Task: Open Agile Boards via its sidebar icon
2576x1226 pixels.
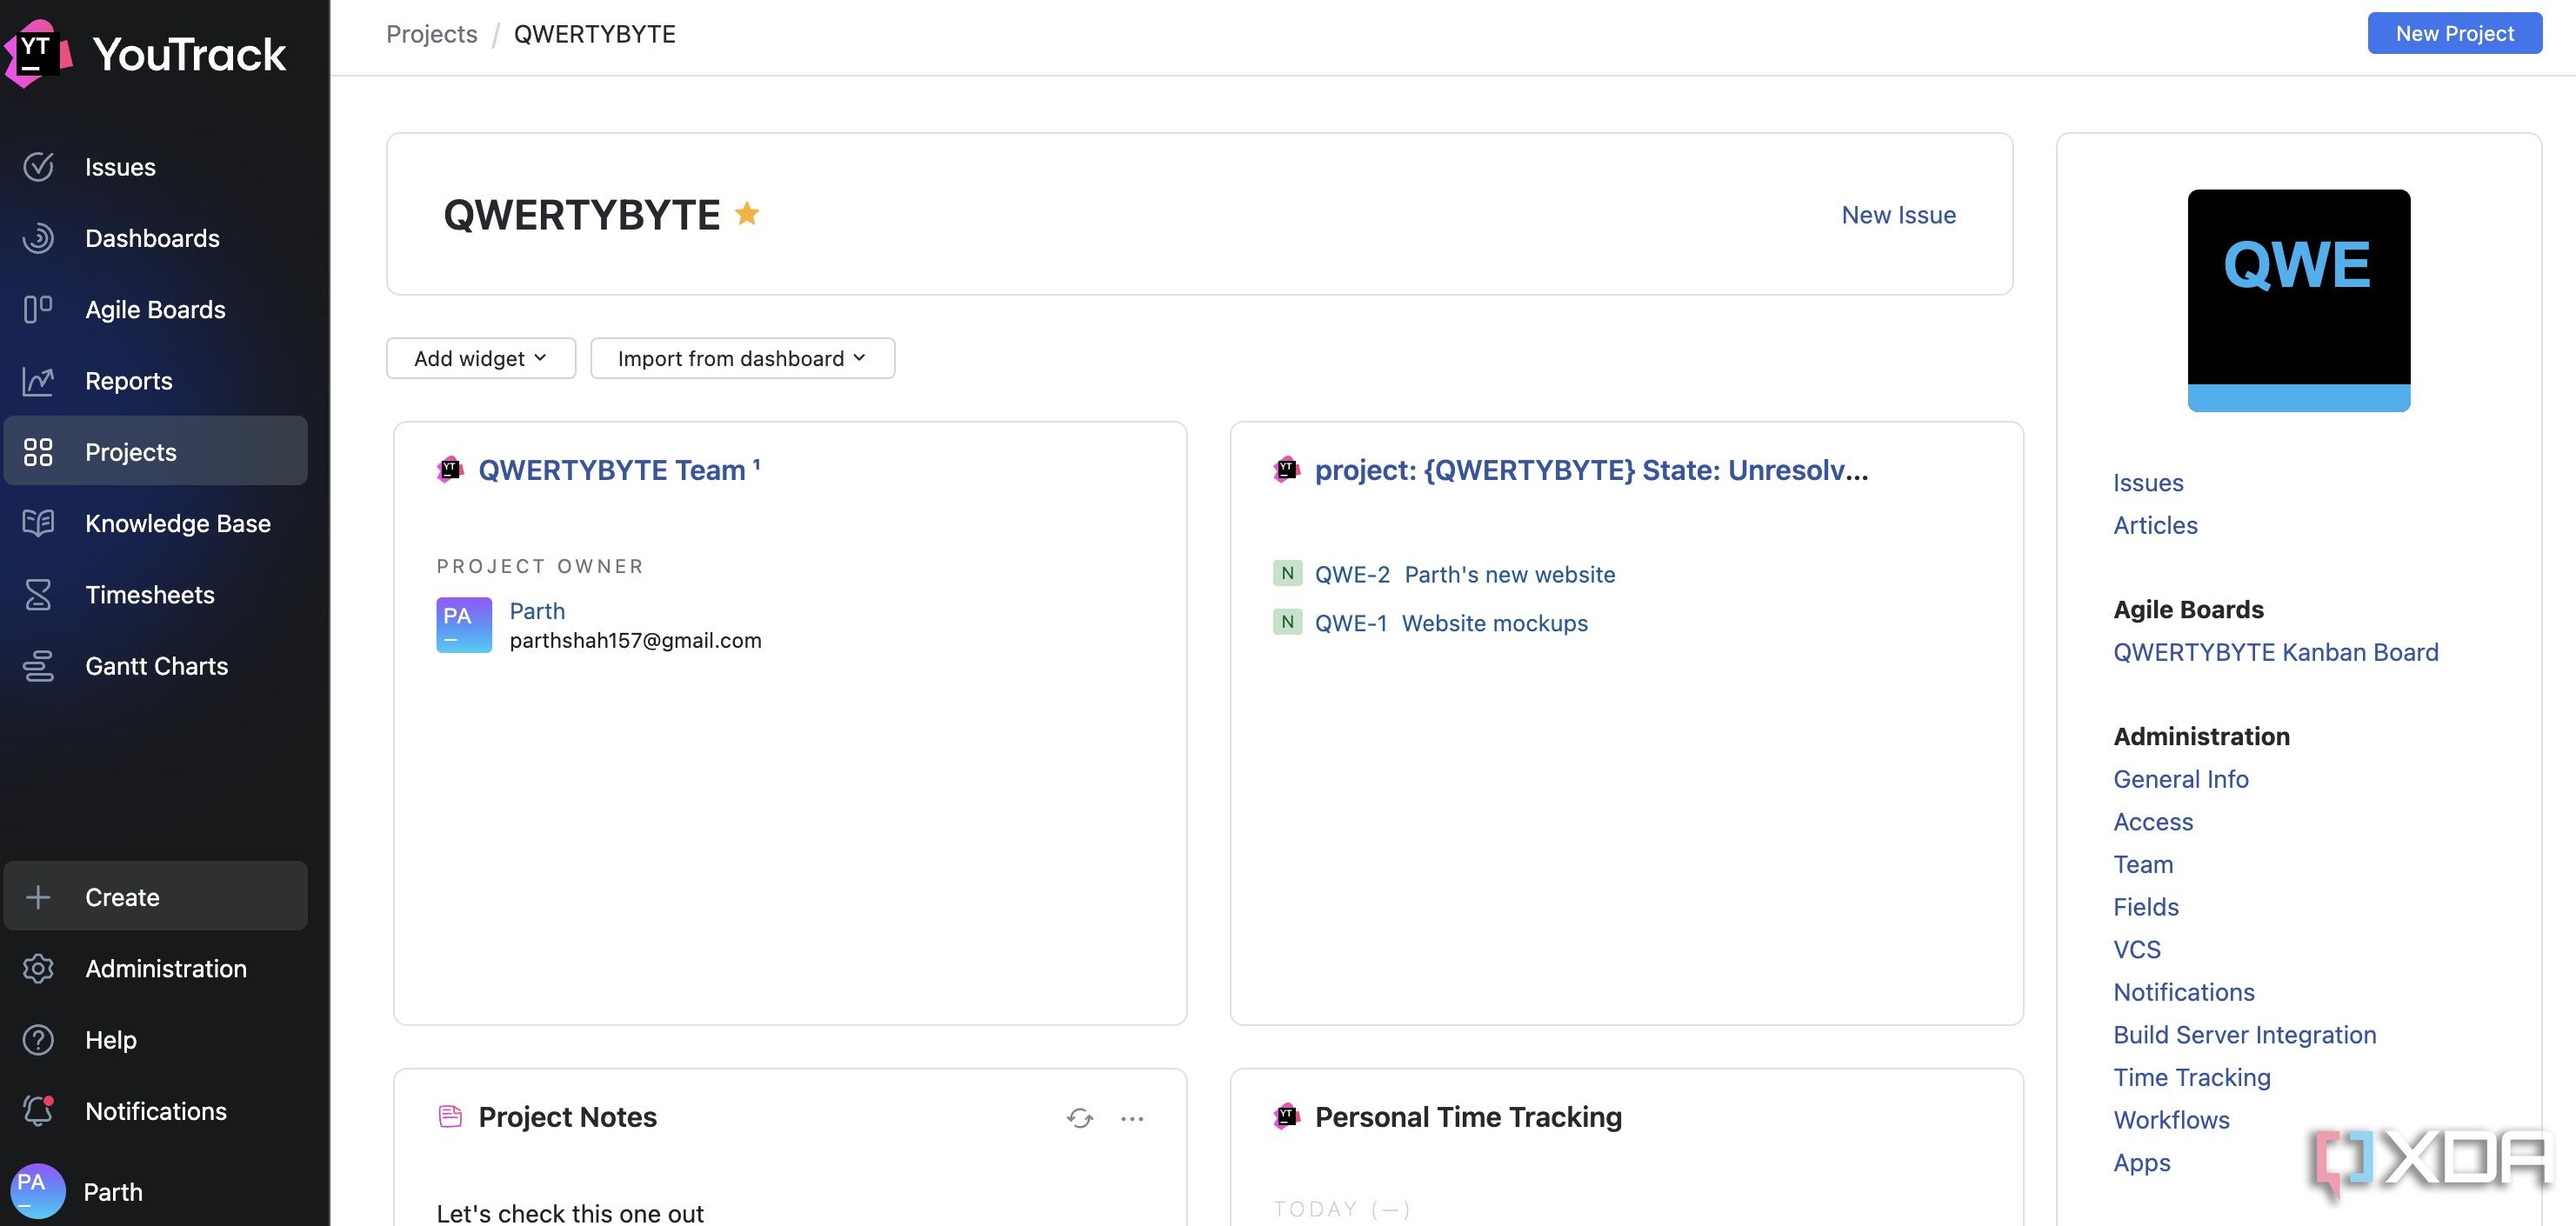Action: 38,309
